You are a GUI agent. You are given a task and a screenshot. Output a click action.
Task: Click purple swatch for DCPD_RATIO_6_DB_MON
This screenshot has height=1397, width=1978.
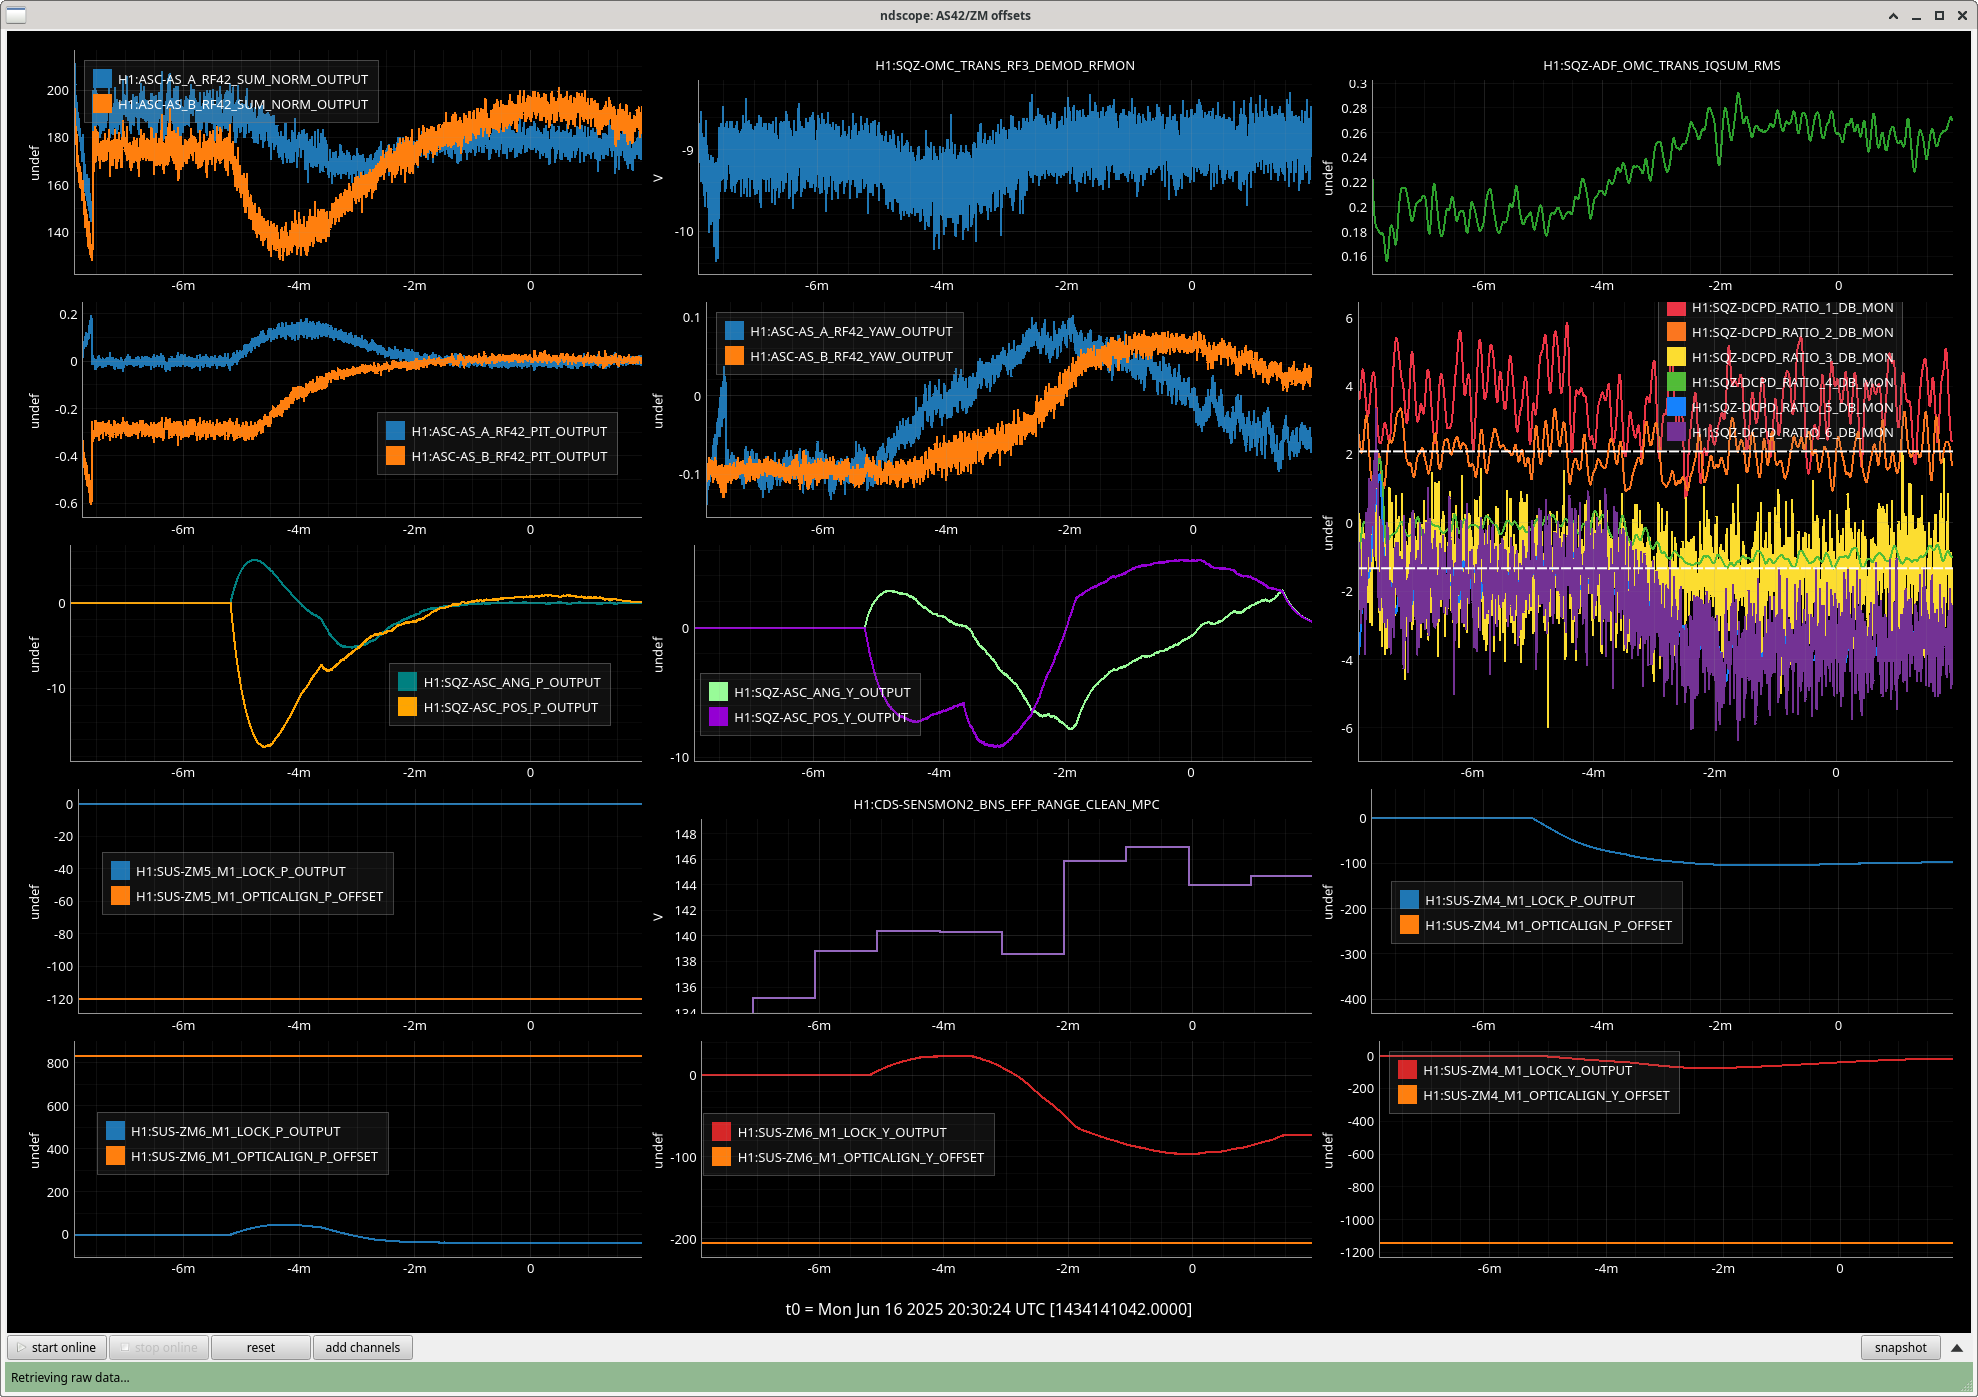tap(1677, 432)
